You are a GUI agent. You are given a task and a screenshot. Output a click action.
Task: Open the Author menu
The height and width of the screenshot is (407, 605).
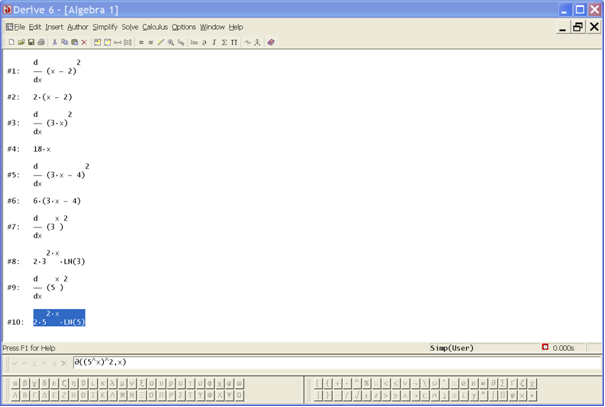pos(78,27)
